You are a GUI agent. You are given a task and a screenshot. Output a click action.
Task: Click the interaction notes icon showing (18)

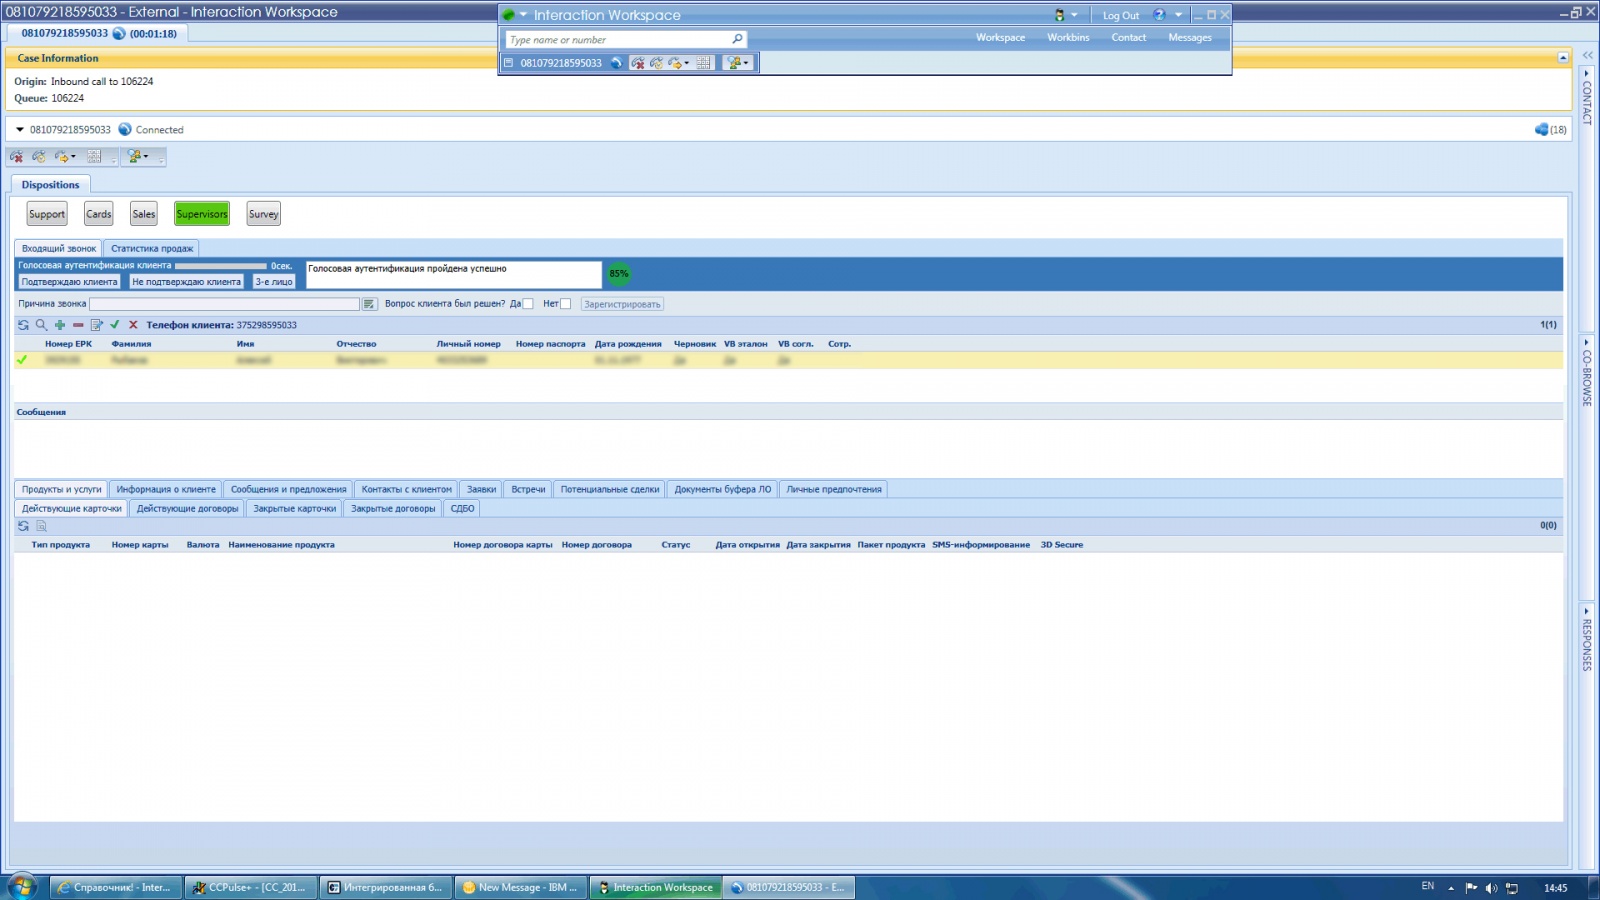click(1550, 130)
